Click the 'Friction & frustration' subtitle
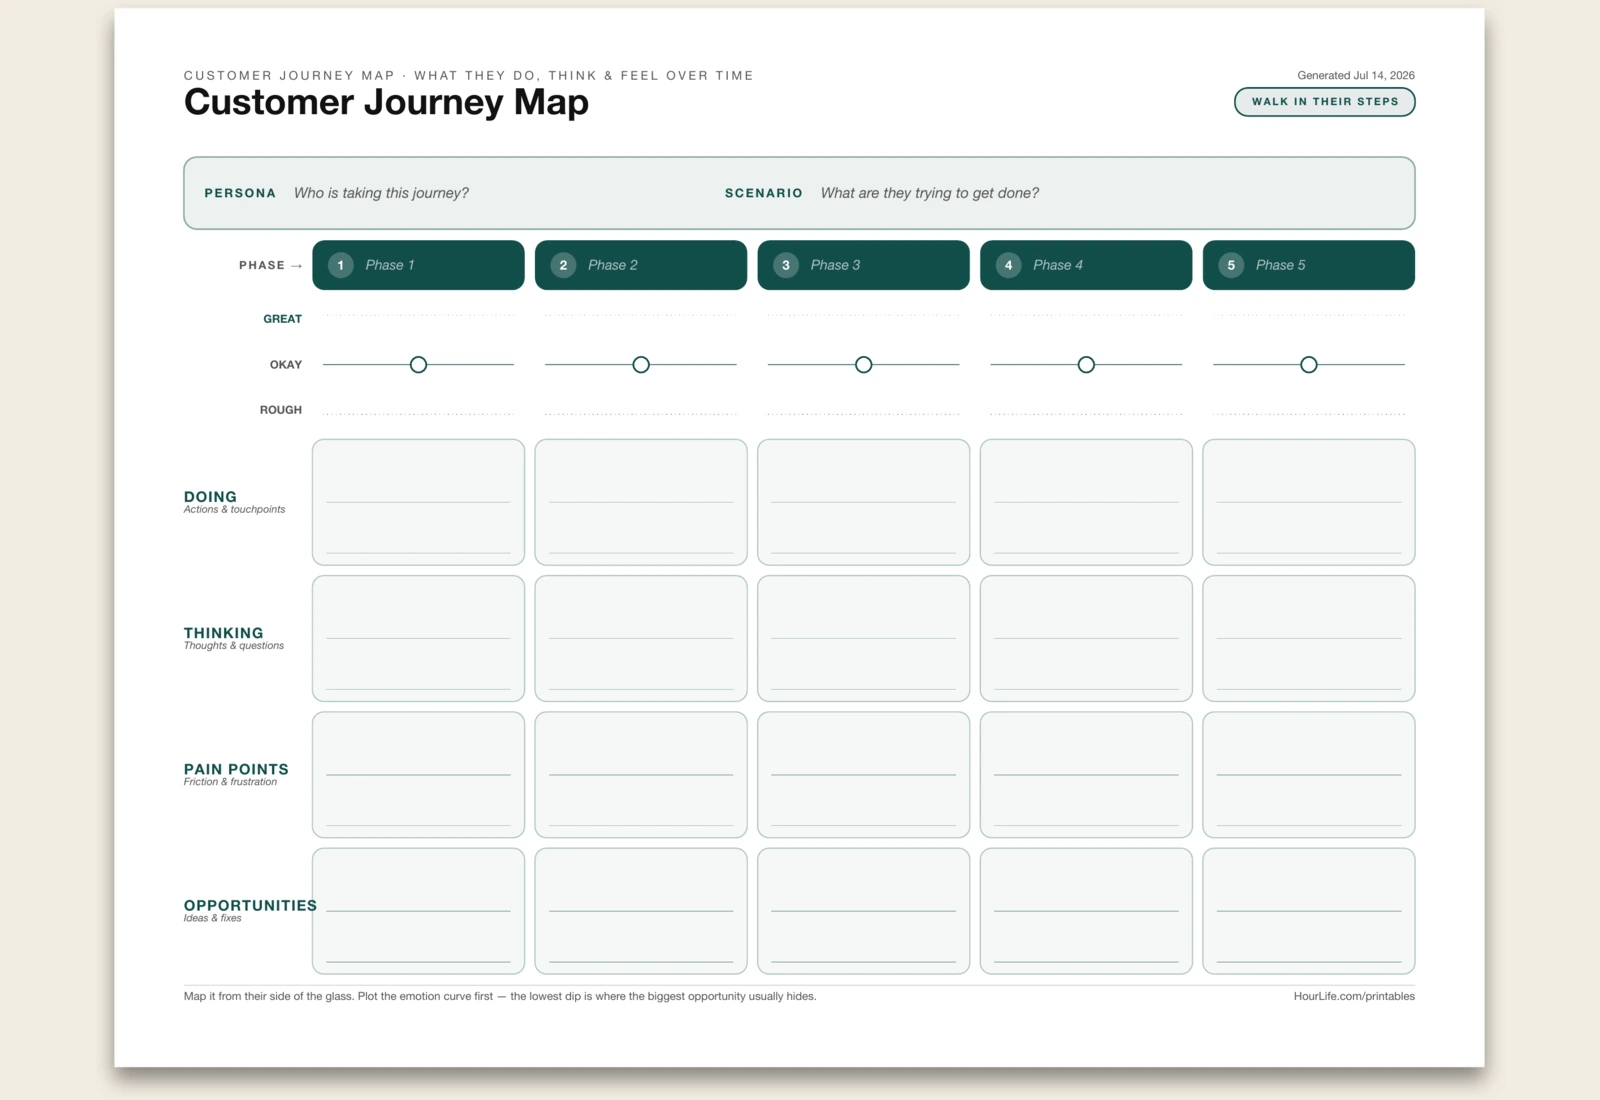 pos(230,782)
